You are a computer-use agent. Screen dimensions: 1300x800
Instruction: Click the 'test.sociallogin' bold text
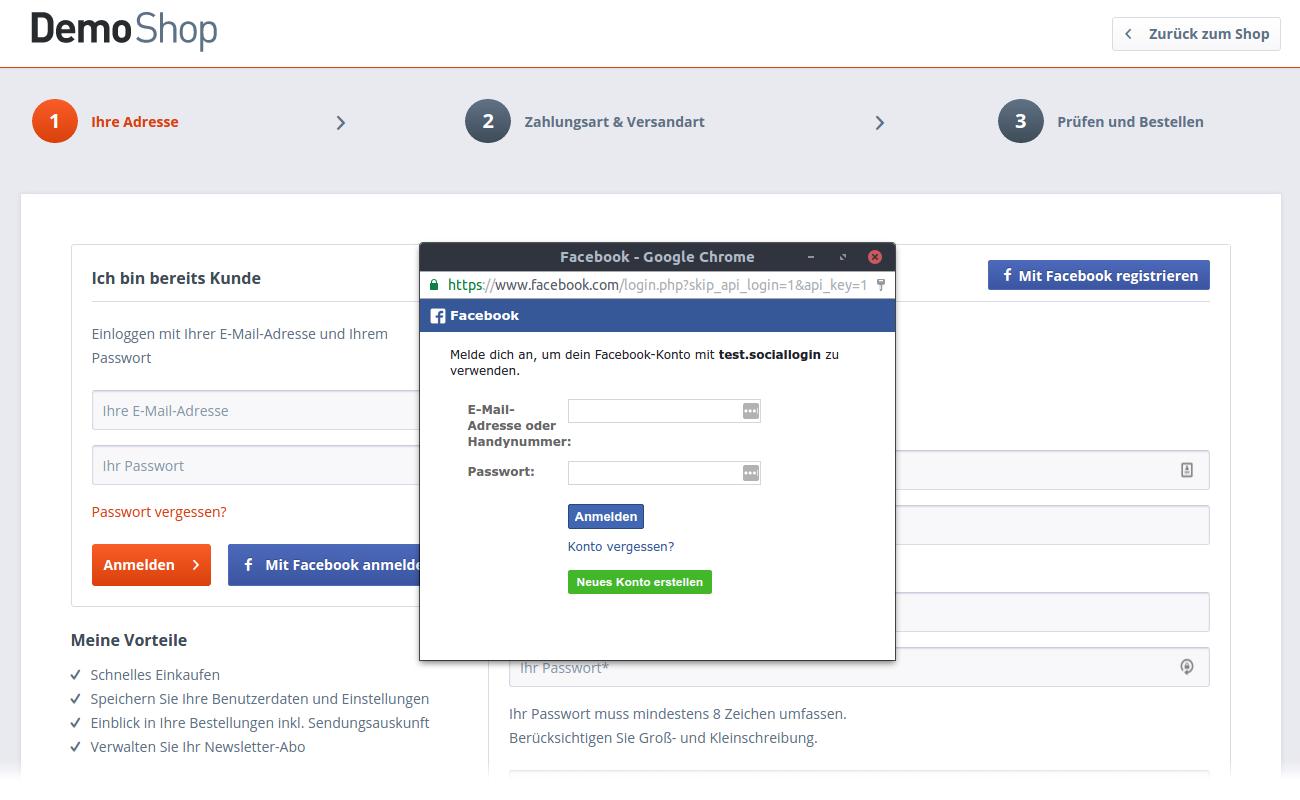pos(771,355)
